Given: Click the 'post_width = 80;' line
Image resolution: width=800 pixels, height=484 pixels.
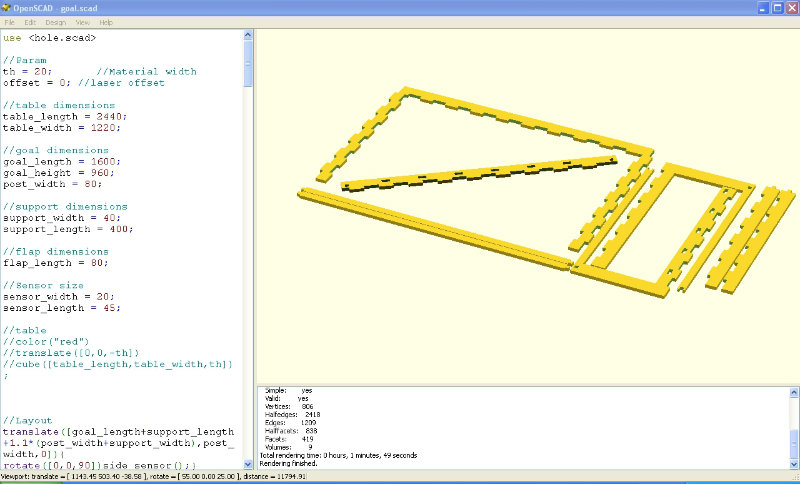Looking at the screenshot, I should [x=53, y=184].
